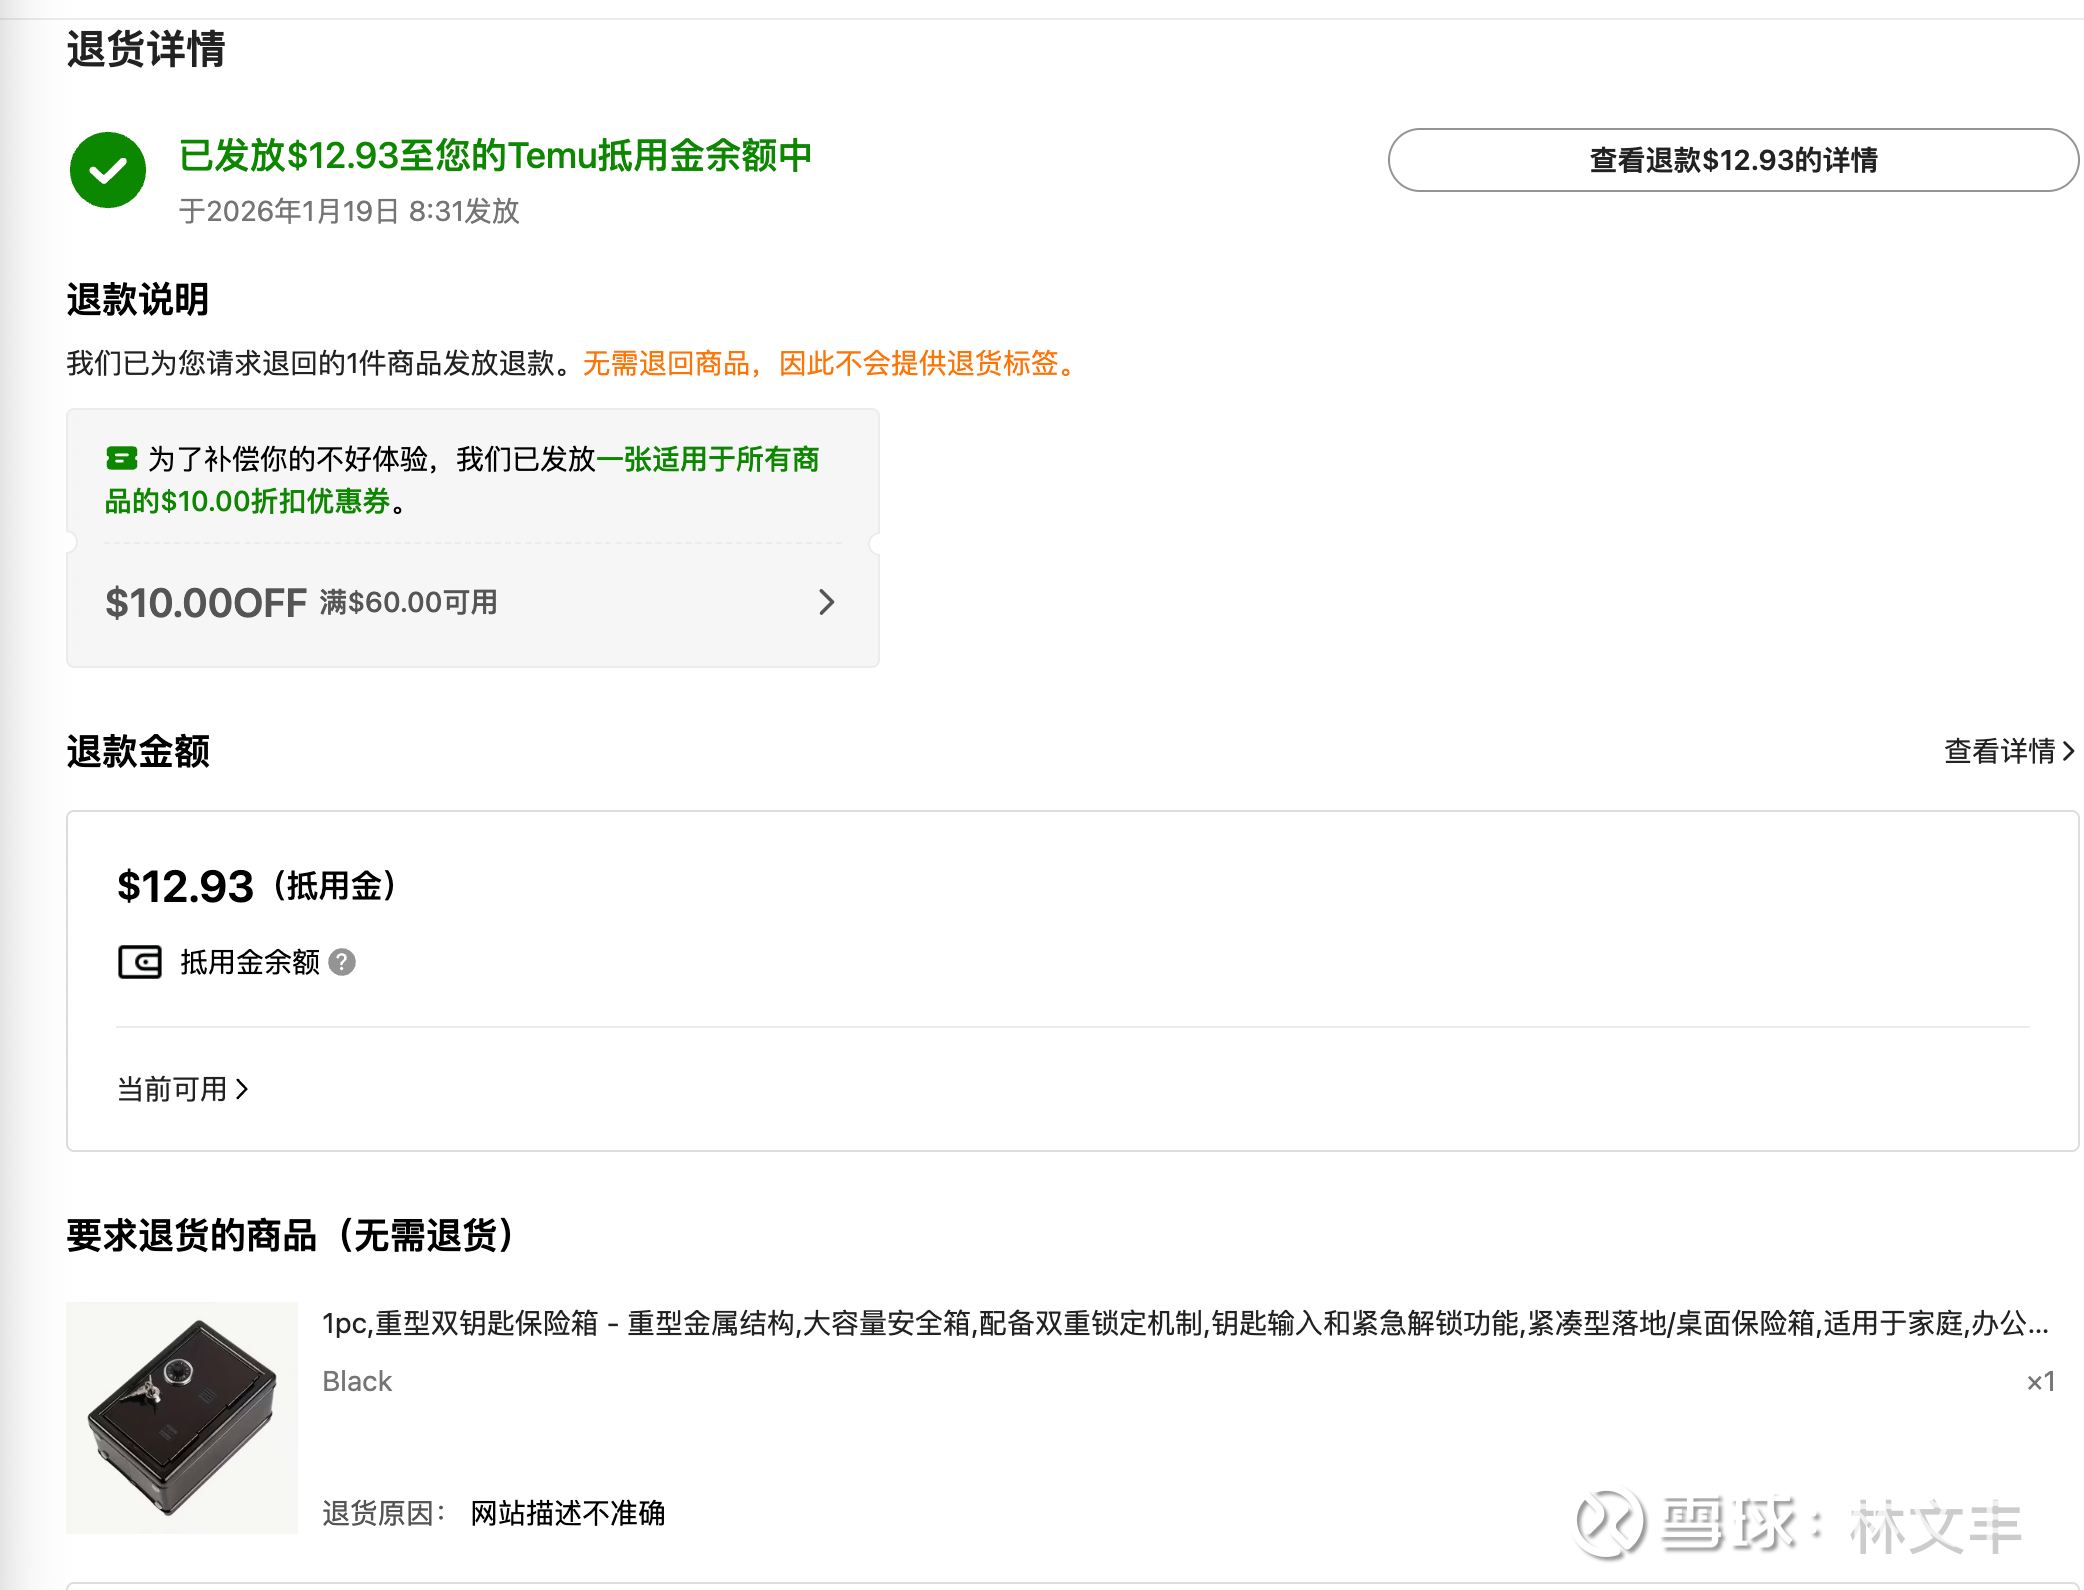Screen dimensions: 2084x1590
Task: Expand 查看详情 refund amount details
Action: click(x=2008, y=751)
